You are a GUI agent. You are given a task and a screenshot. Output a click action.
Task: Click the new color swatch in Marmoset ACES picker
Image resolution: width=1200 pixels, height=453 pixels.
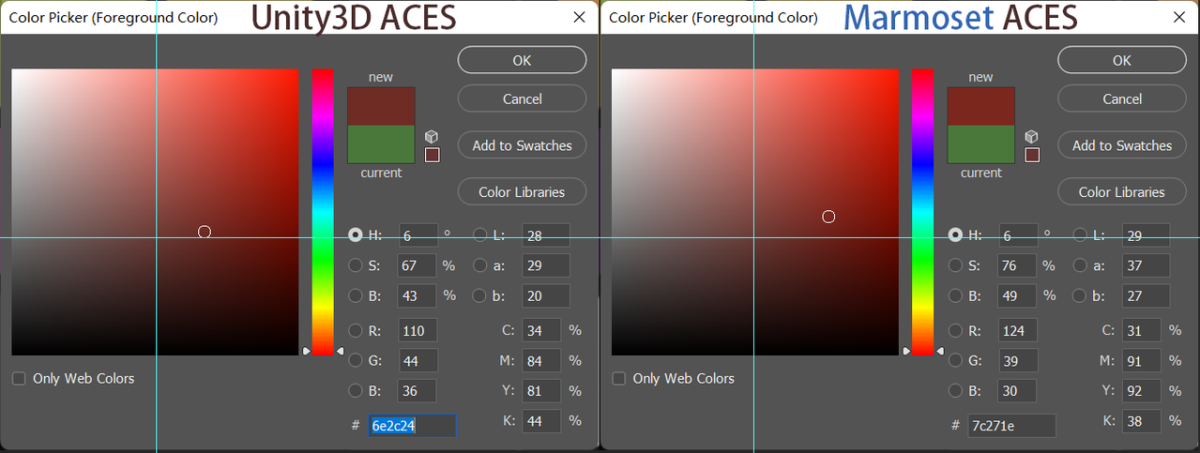981,106
